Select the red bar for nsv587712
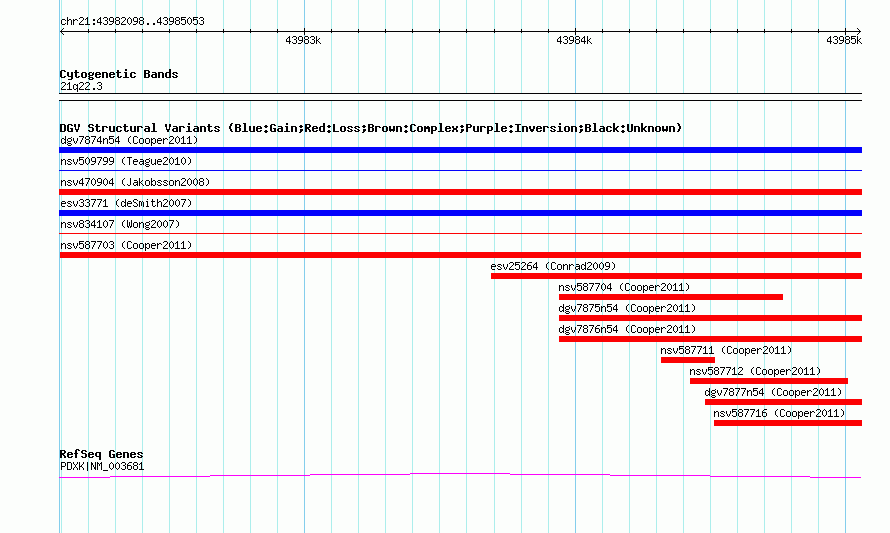Viewport: 890px width, 533px height. click(769, 381)
